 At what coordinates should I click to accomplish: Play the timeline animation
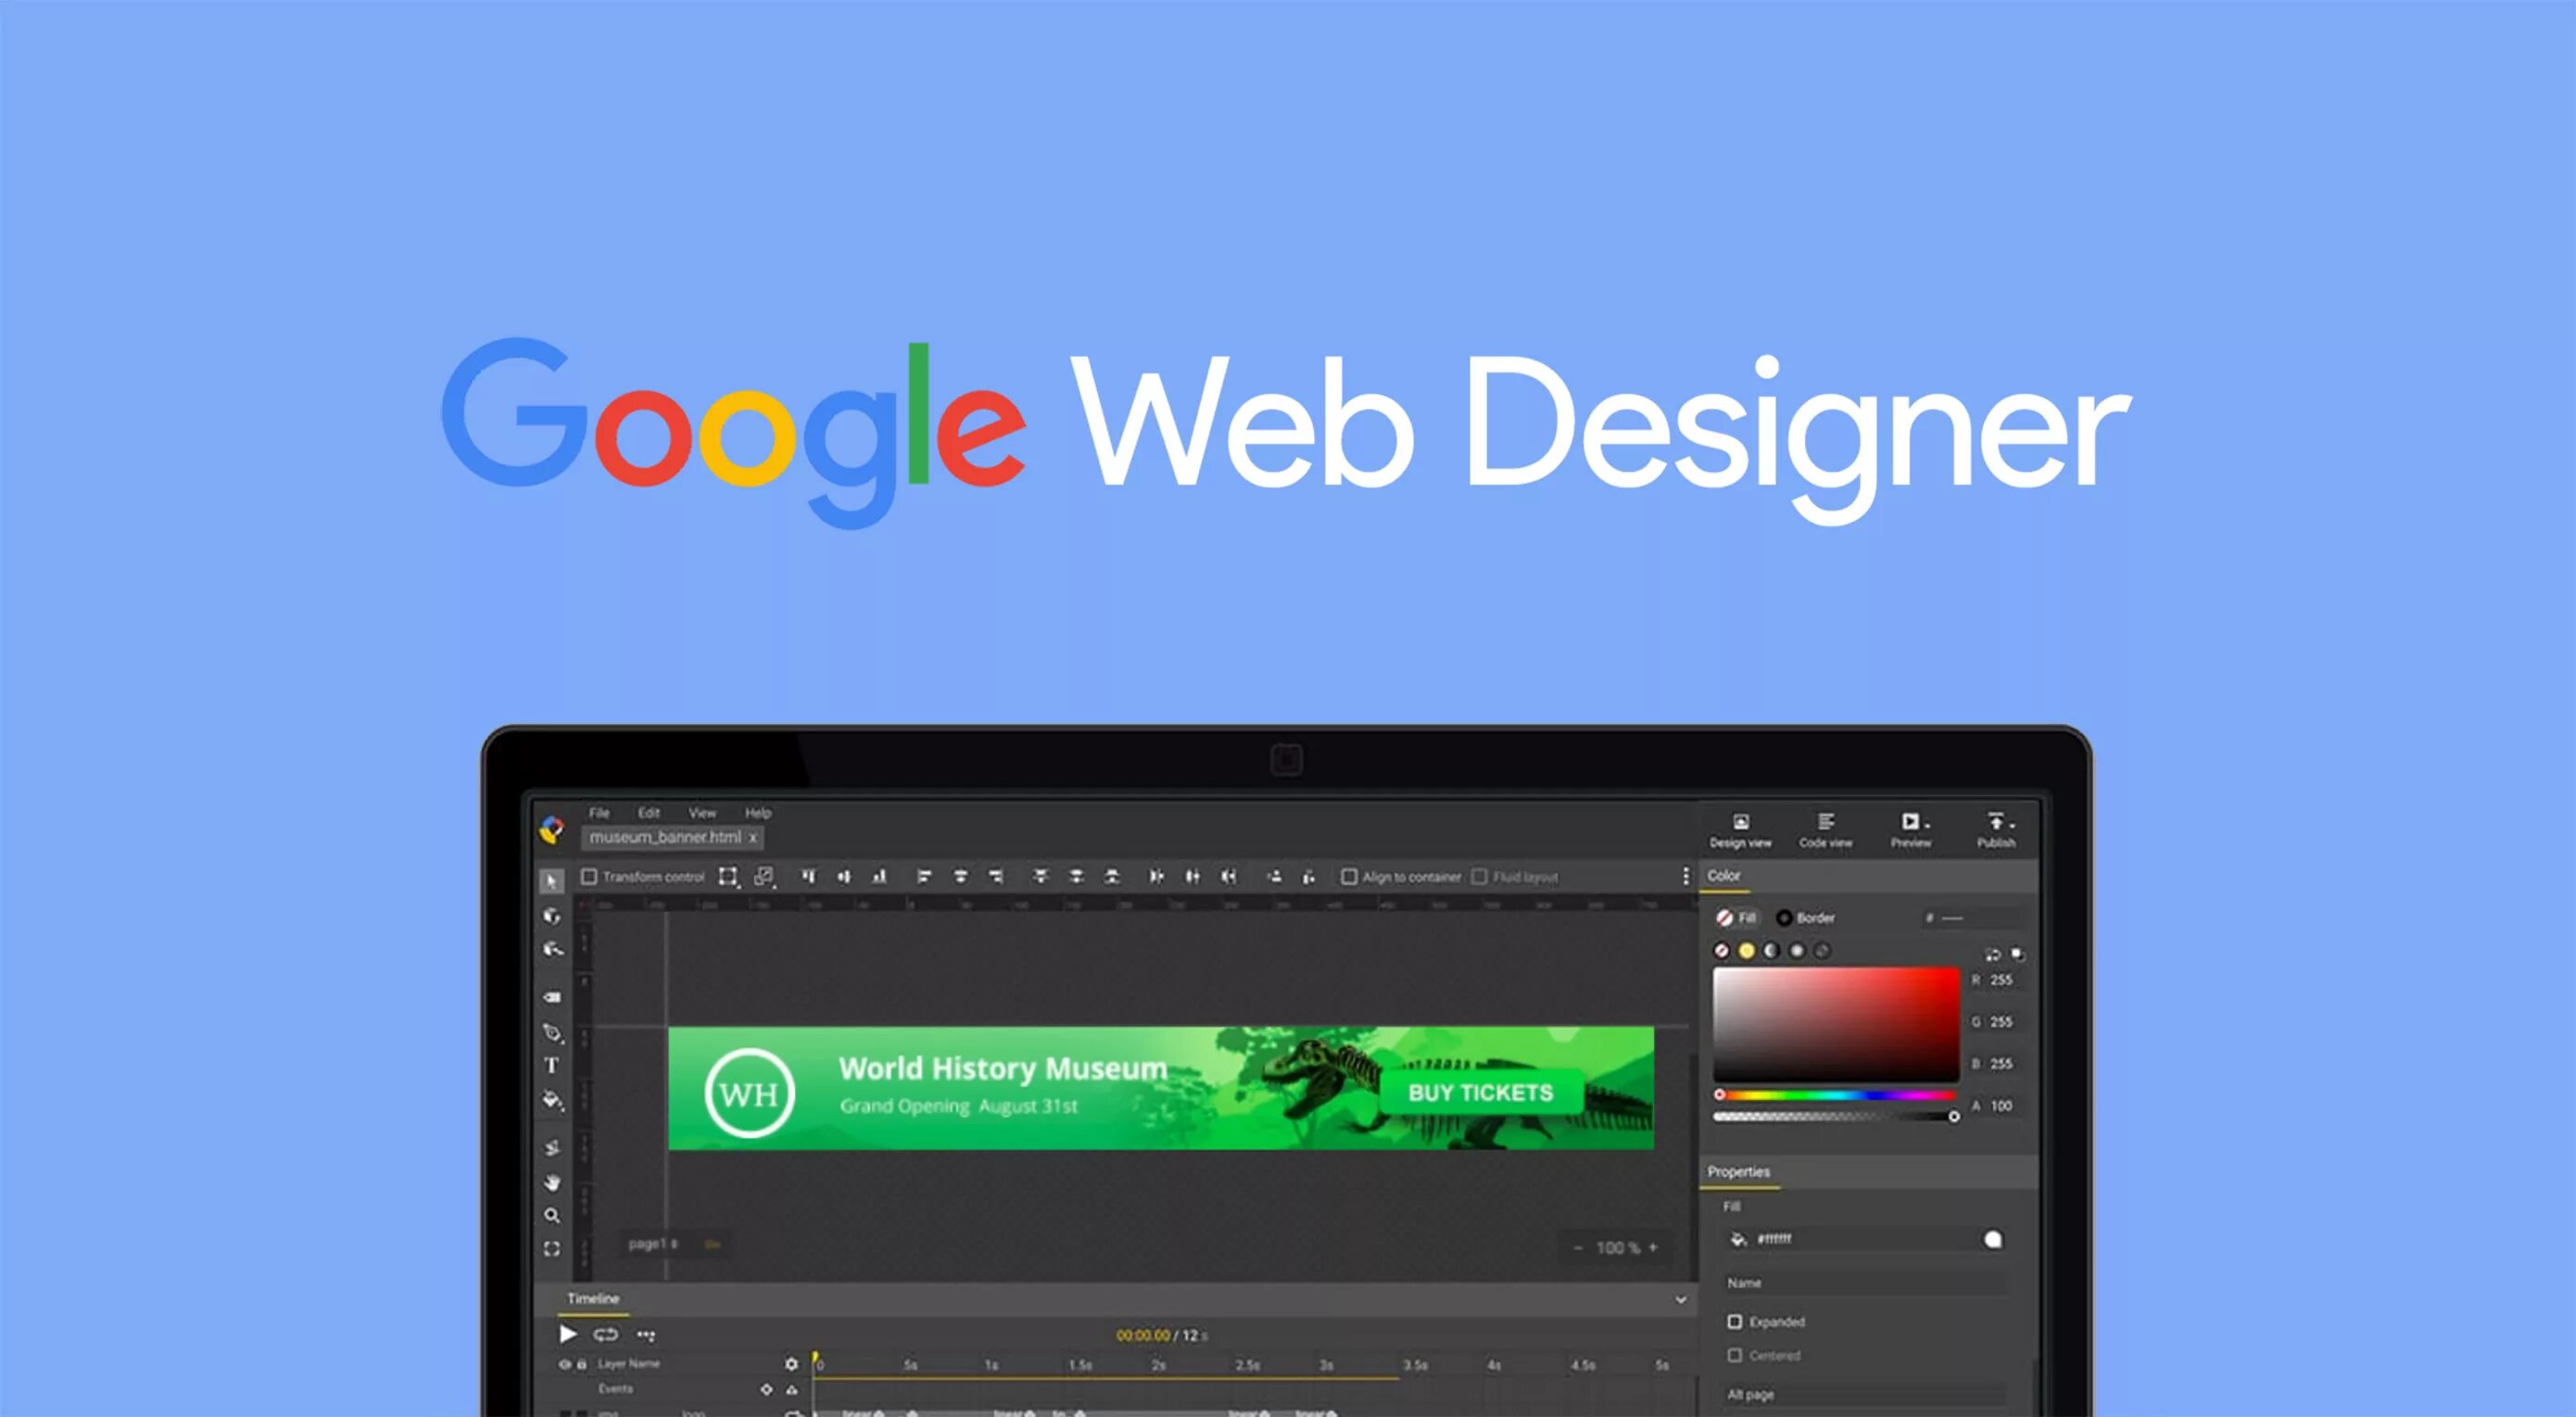[567, 1334]
